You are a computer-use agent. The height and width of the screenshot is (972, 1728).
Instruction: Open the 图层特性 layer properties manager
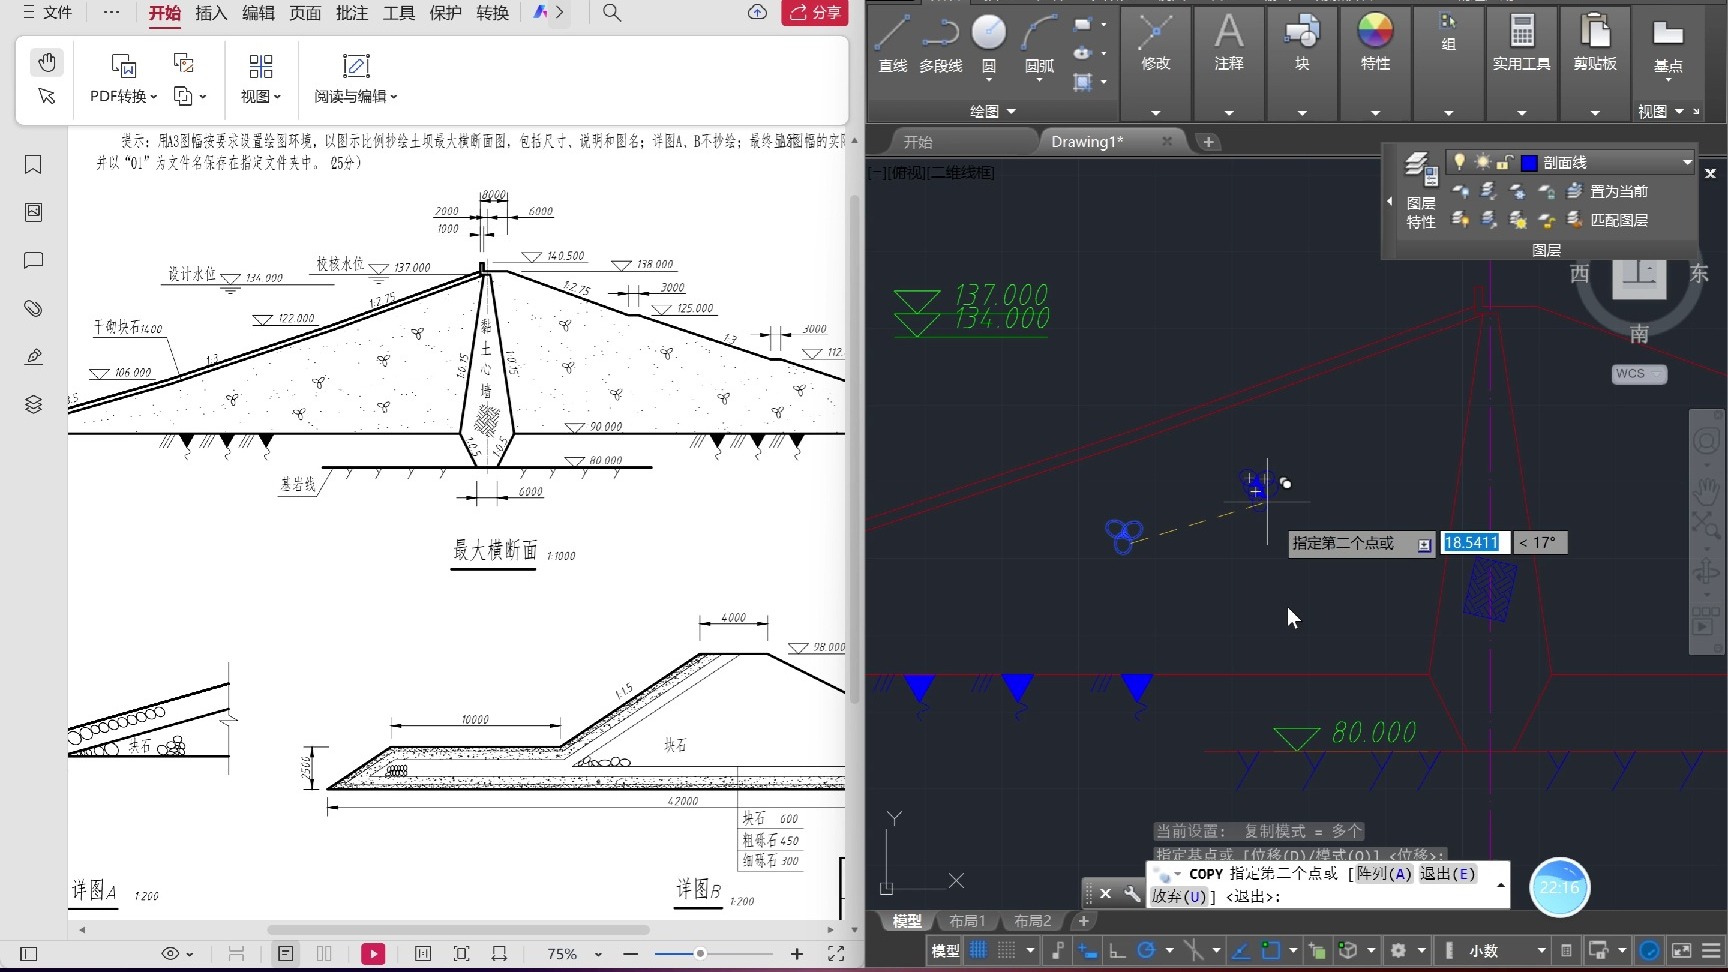[1420, 170]
